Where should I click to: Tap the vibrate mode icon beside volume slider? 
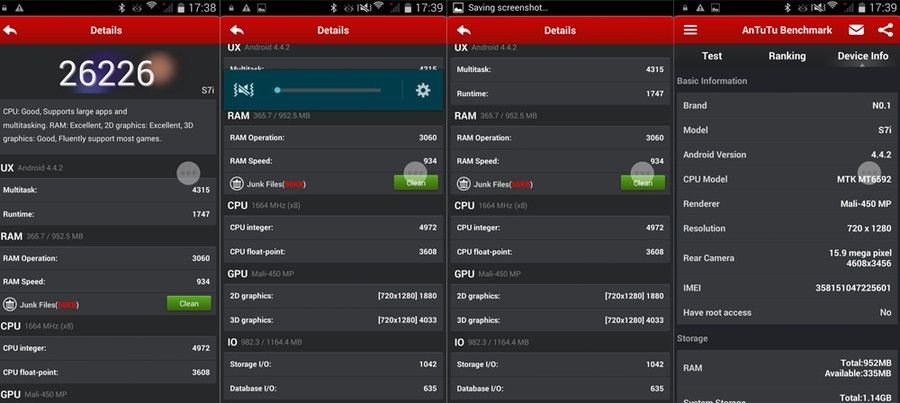coord(244,90)
